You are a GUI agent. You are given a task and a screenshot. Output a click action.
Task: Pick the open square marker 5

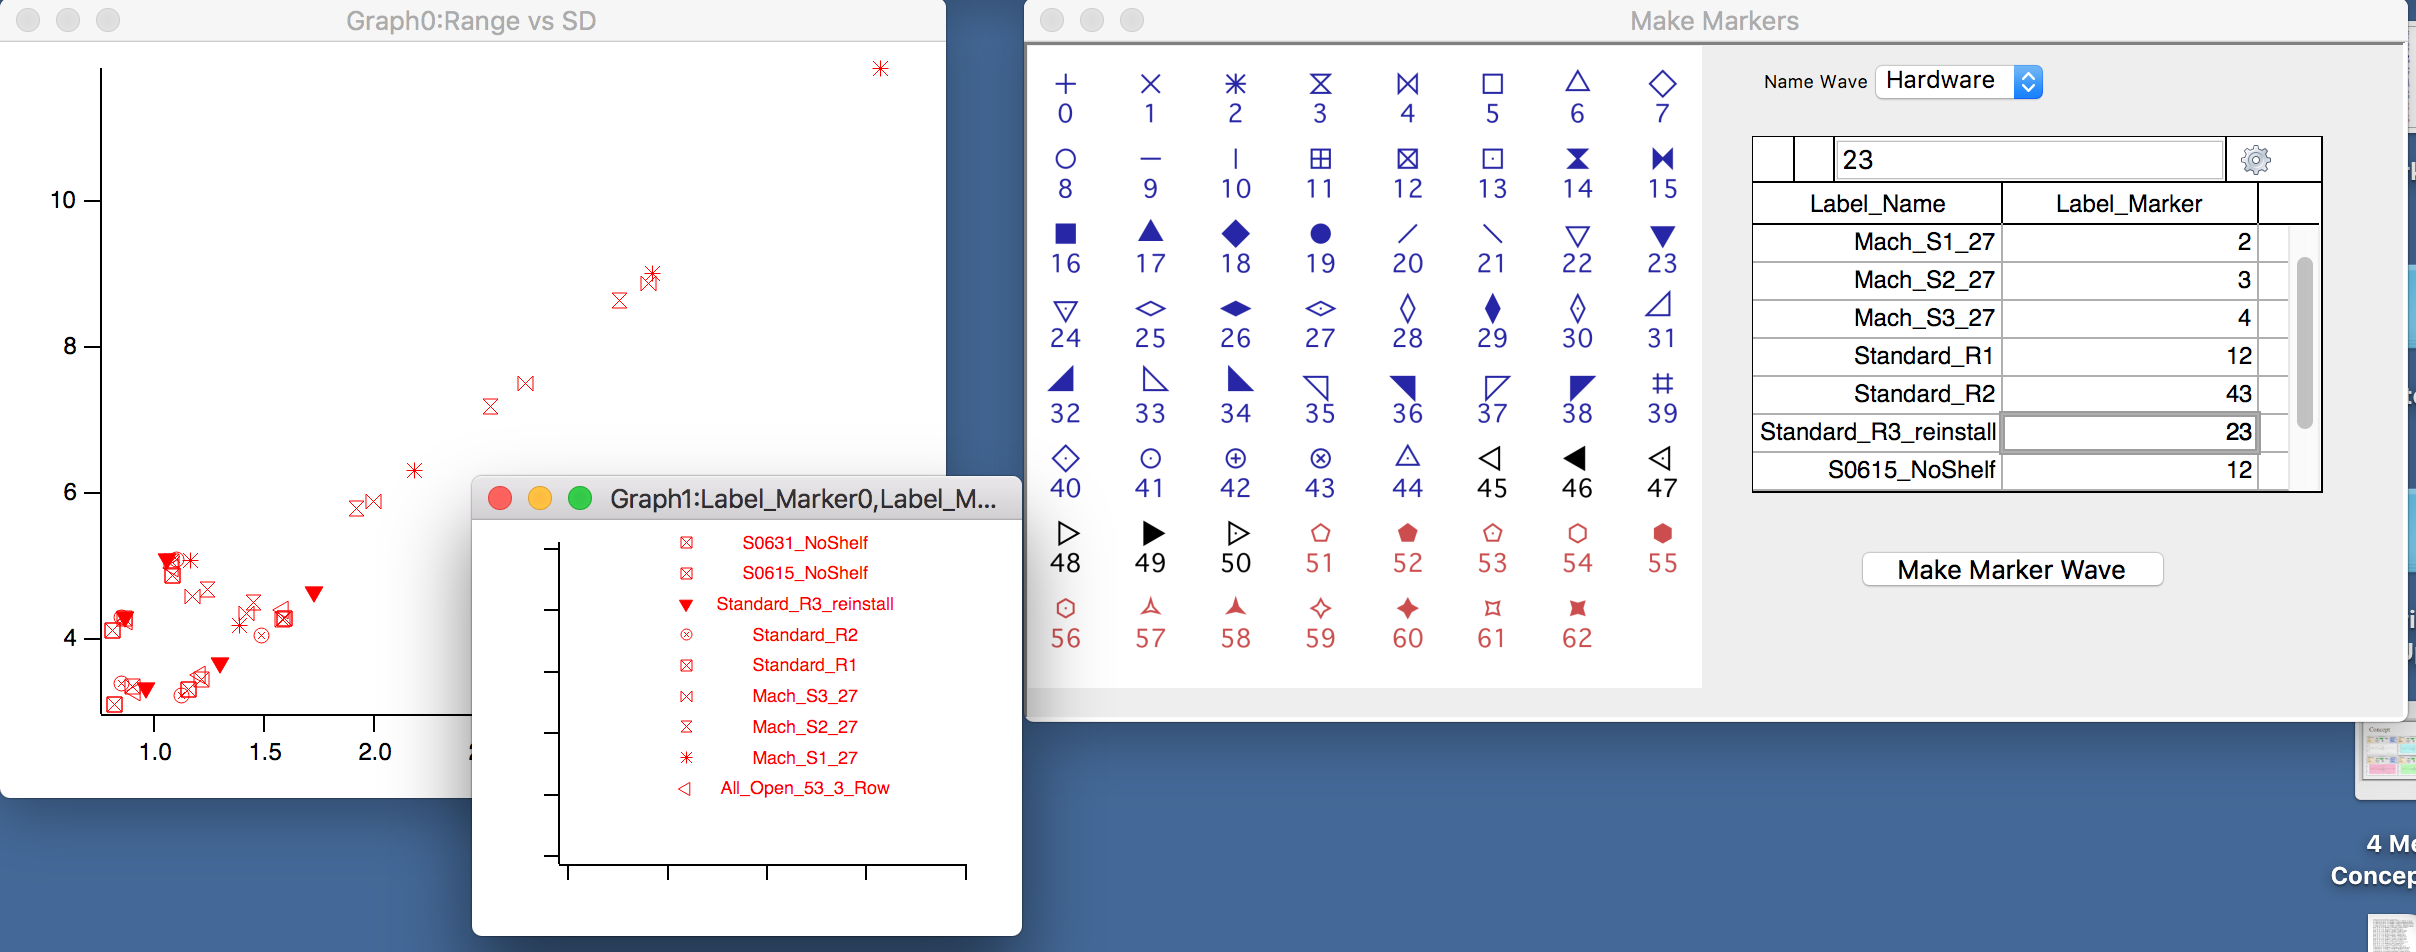1490,85
